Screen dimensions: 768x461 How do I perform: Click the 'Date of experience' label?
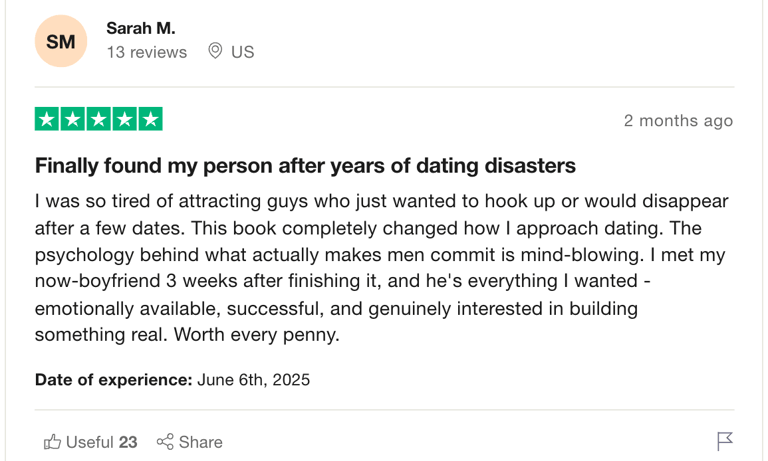(114, 380)
